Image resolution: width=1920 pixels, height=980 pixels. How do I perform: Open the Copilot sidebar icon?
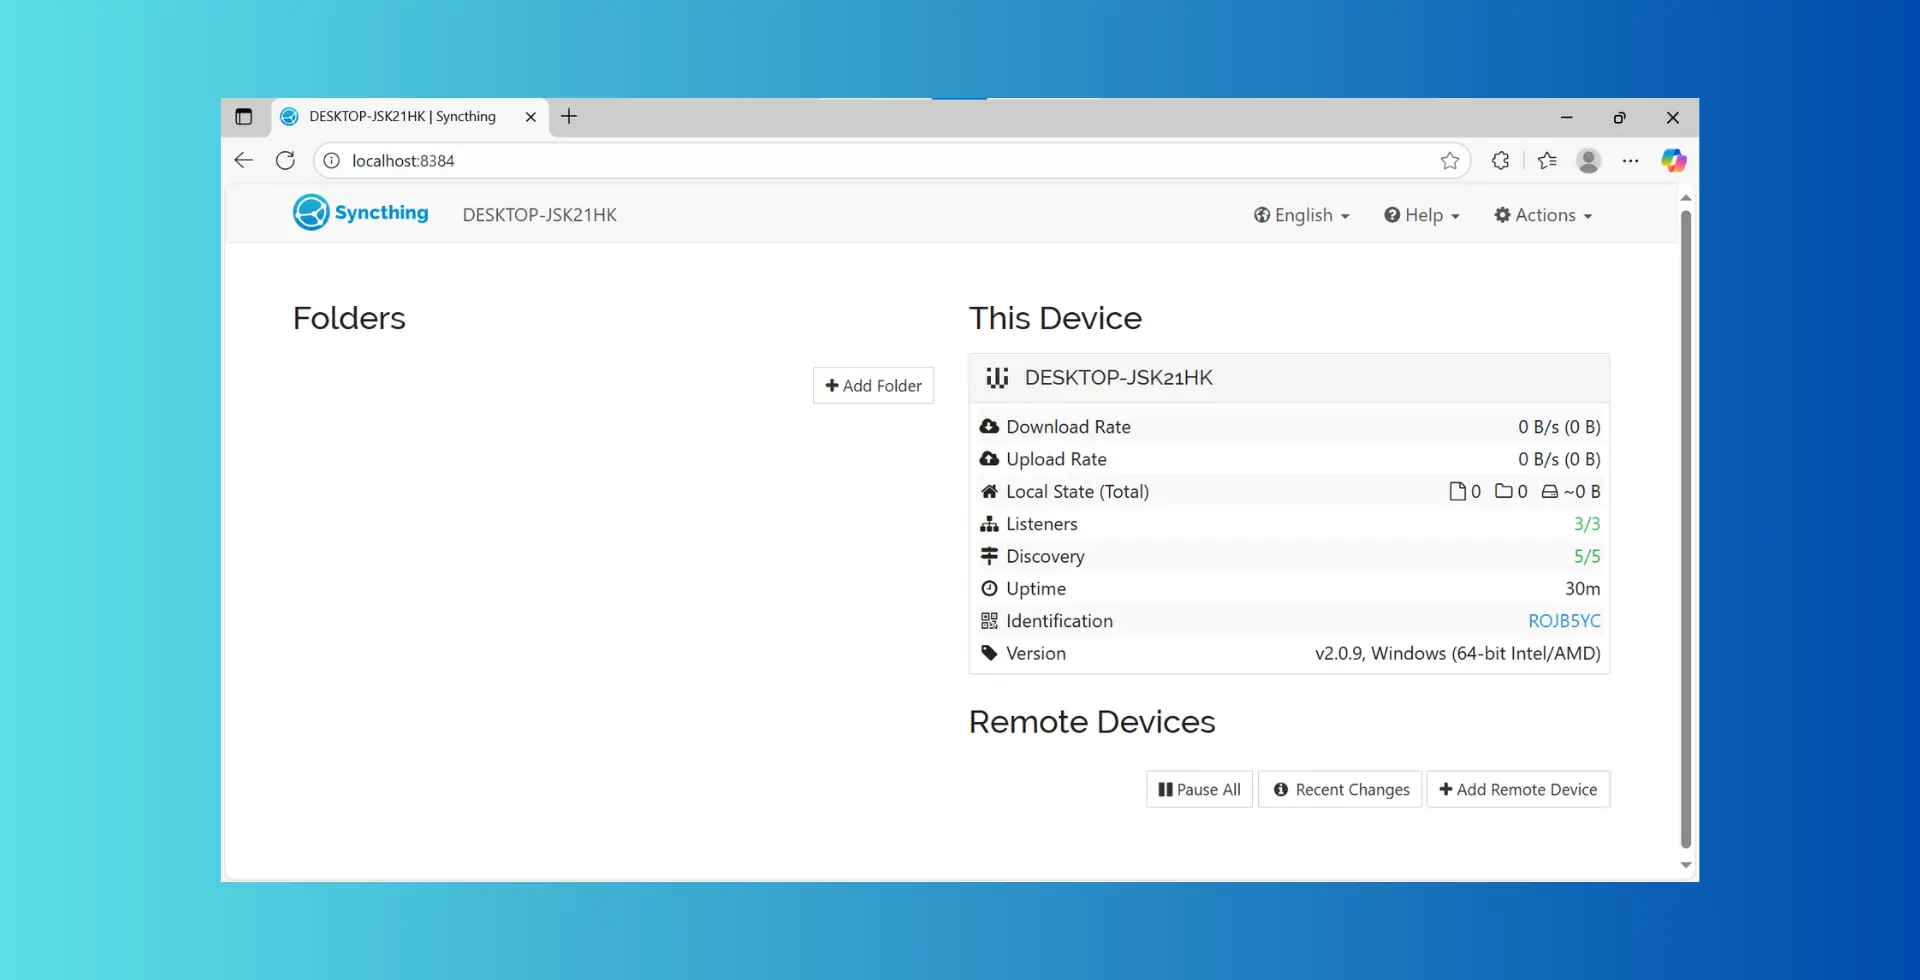pos(1673,161)
